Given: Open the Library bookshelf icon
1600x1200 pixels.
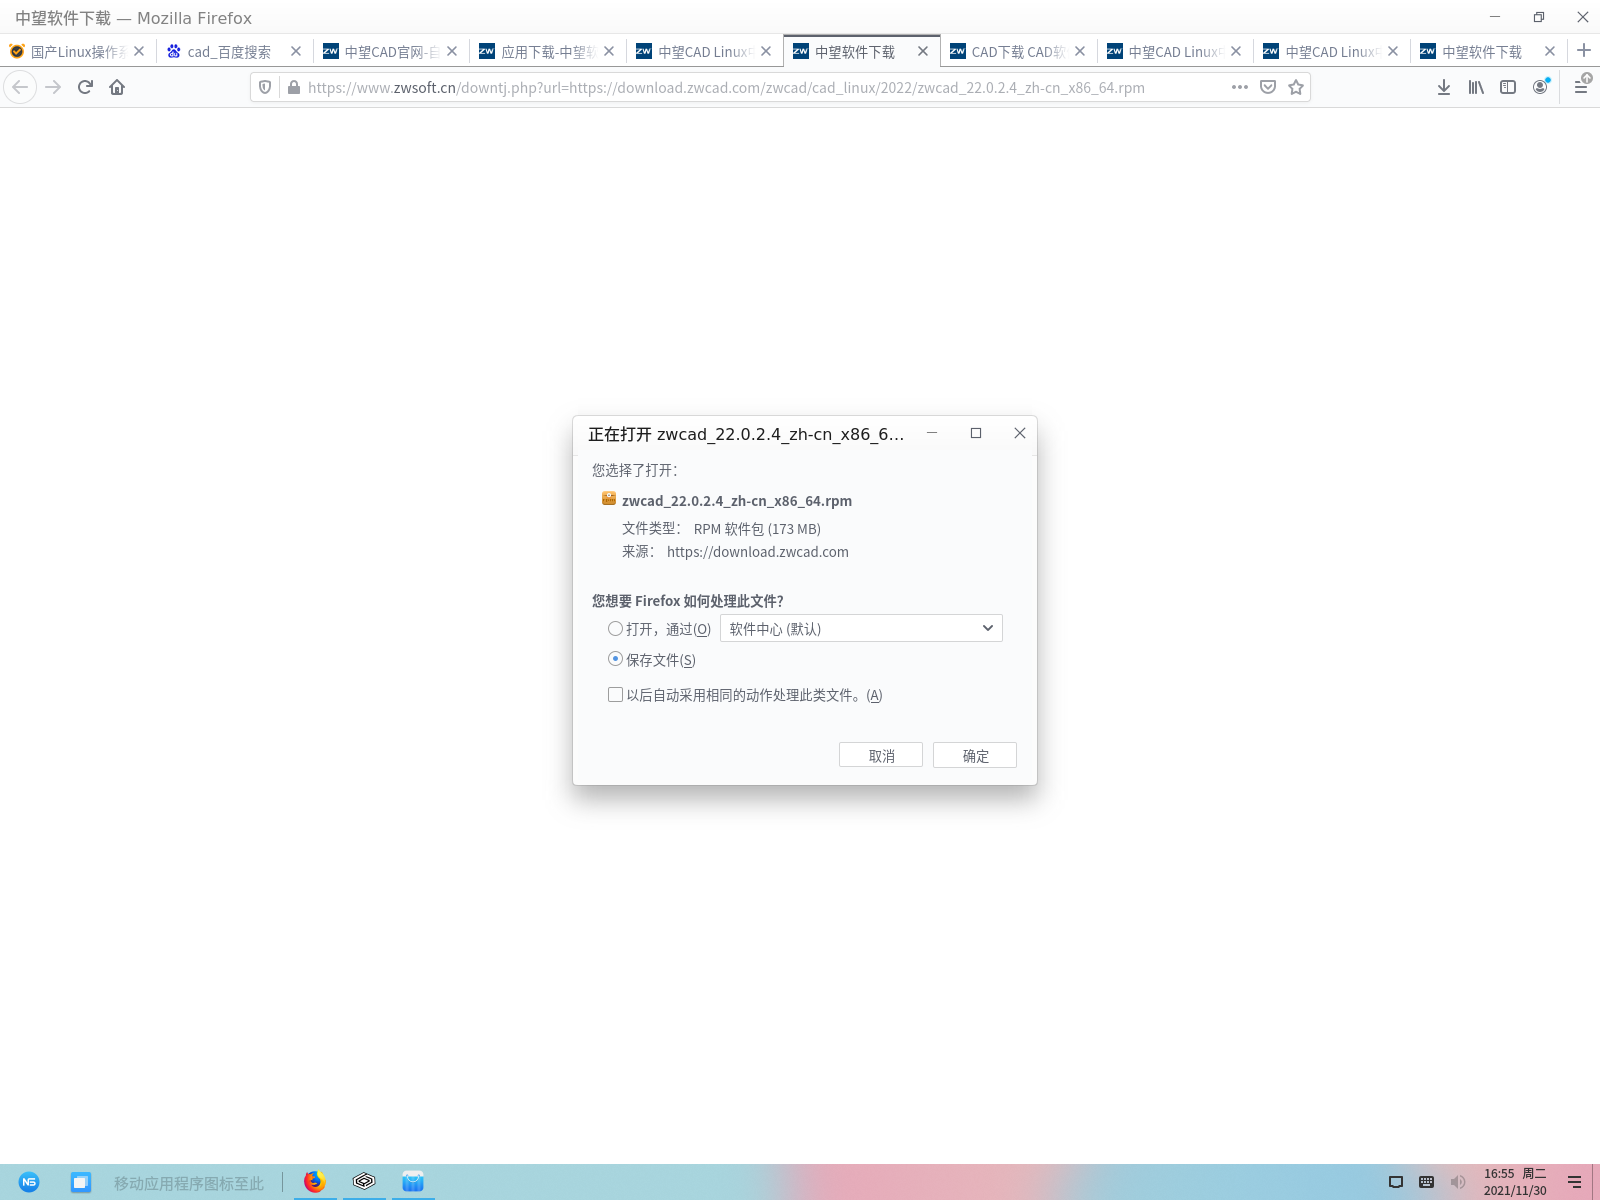Looking at the screenshot, I should [1476, 87].
